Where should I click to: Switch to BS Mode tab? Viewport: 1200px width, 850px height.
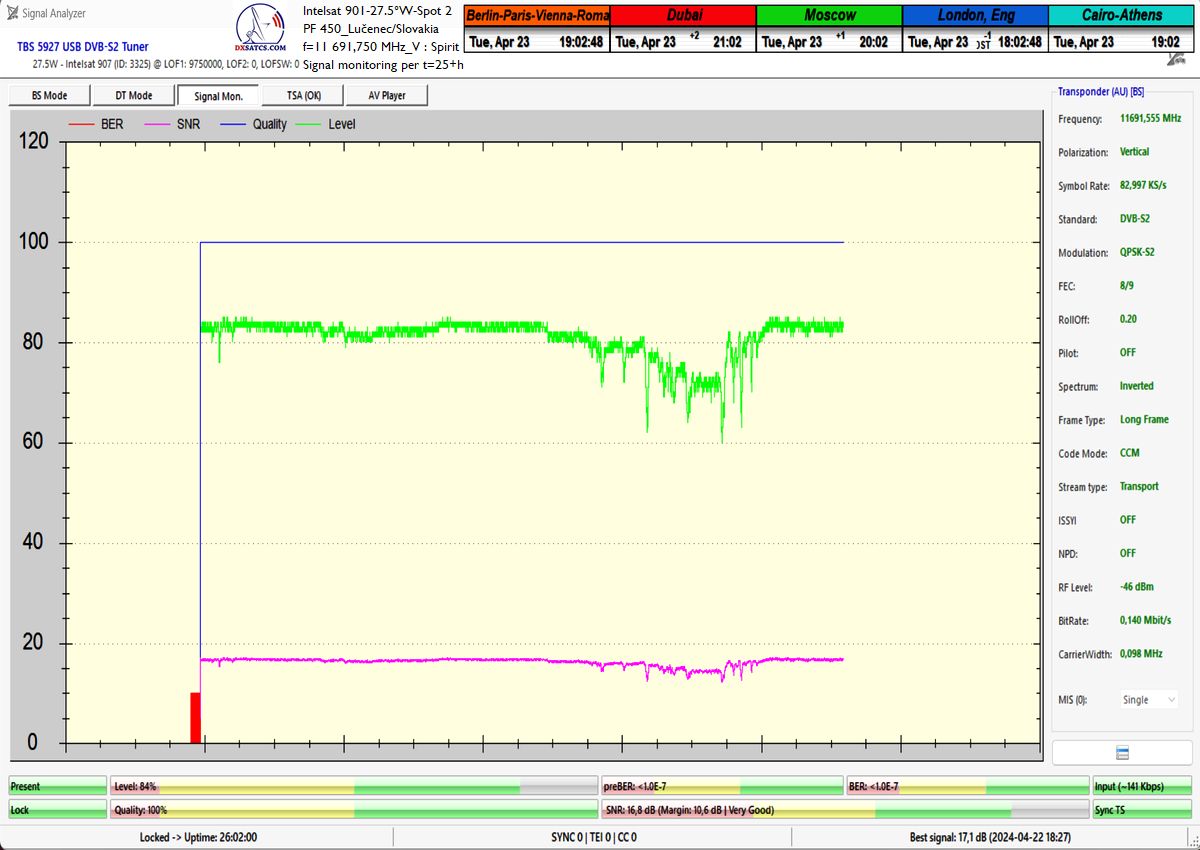click(x=49, y=95)
